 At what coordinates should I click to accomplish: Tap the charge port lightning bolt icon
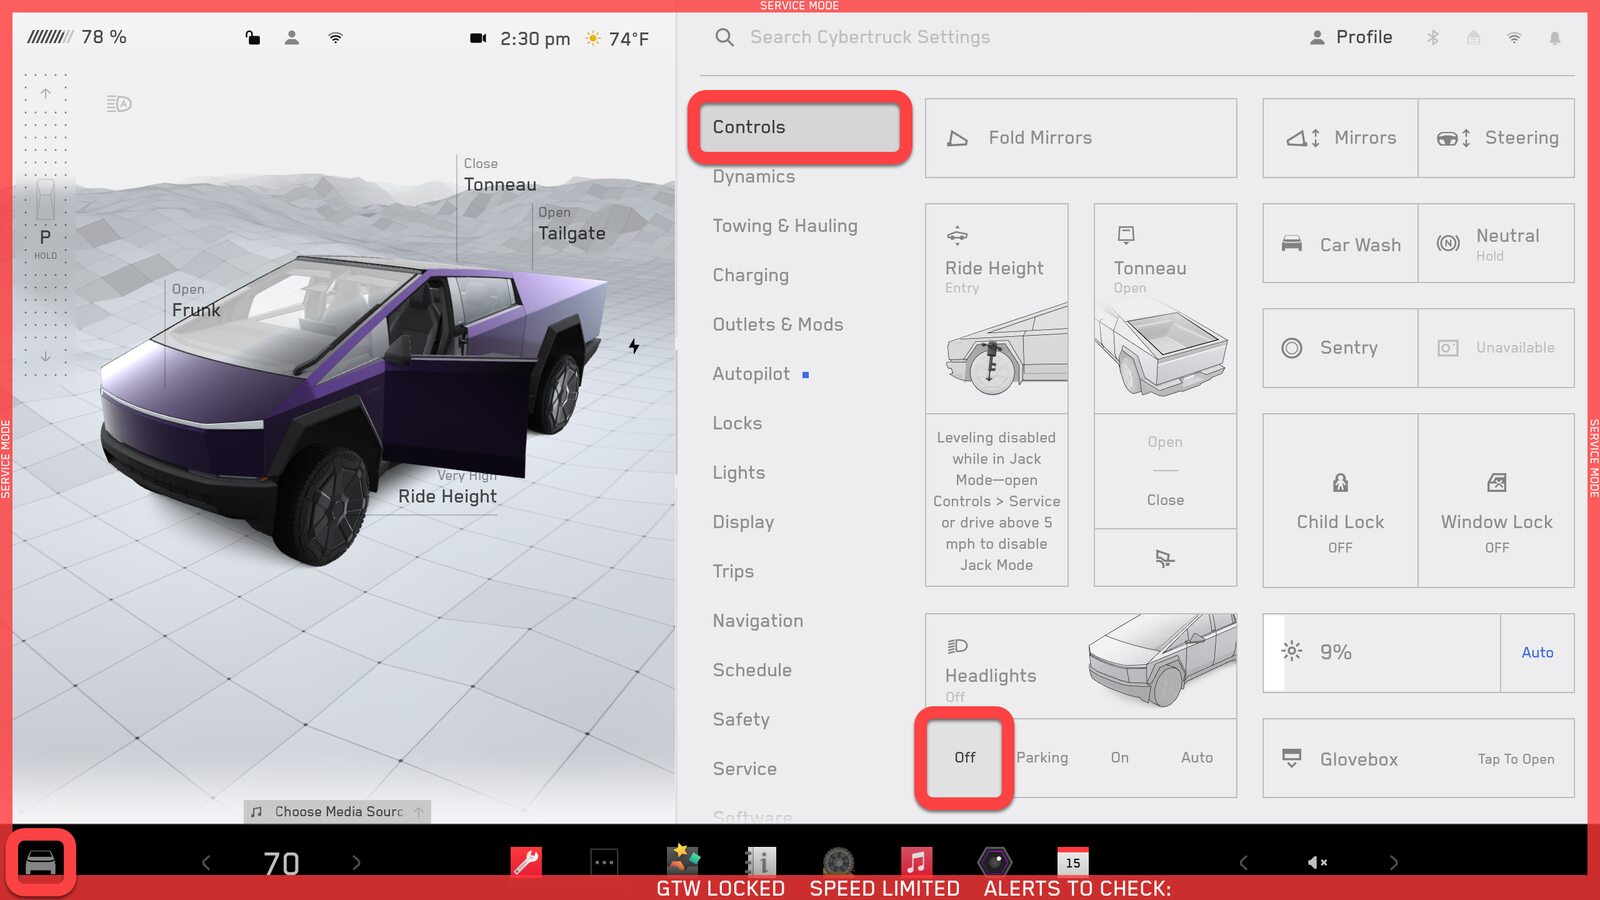click(634, 346)
